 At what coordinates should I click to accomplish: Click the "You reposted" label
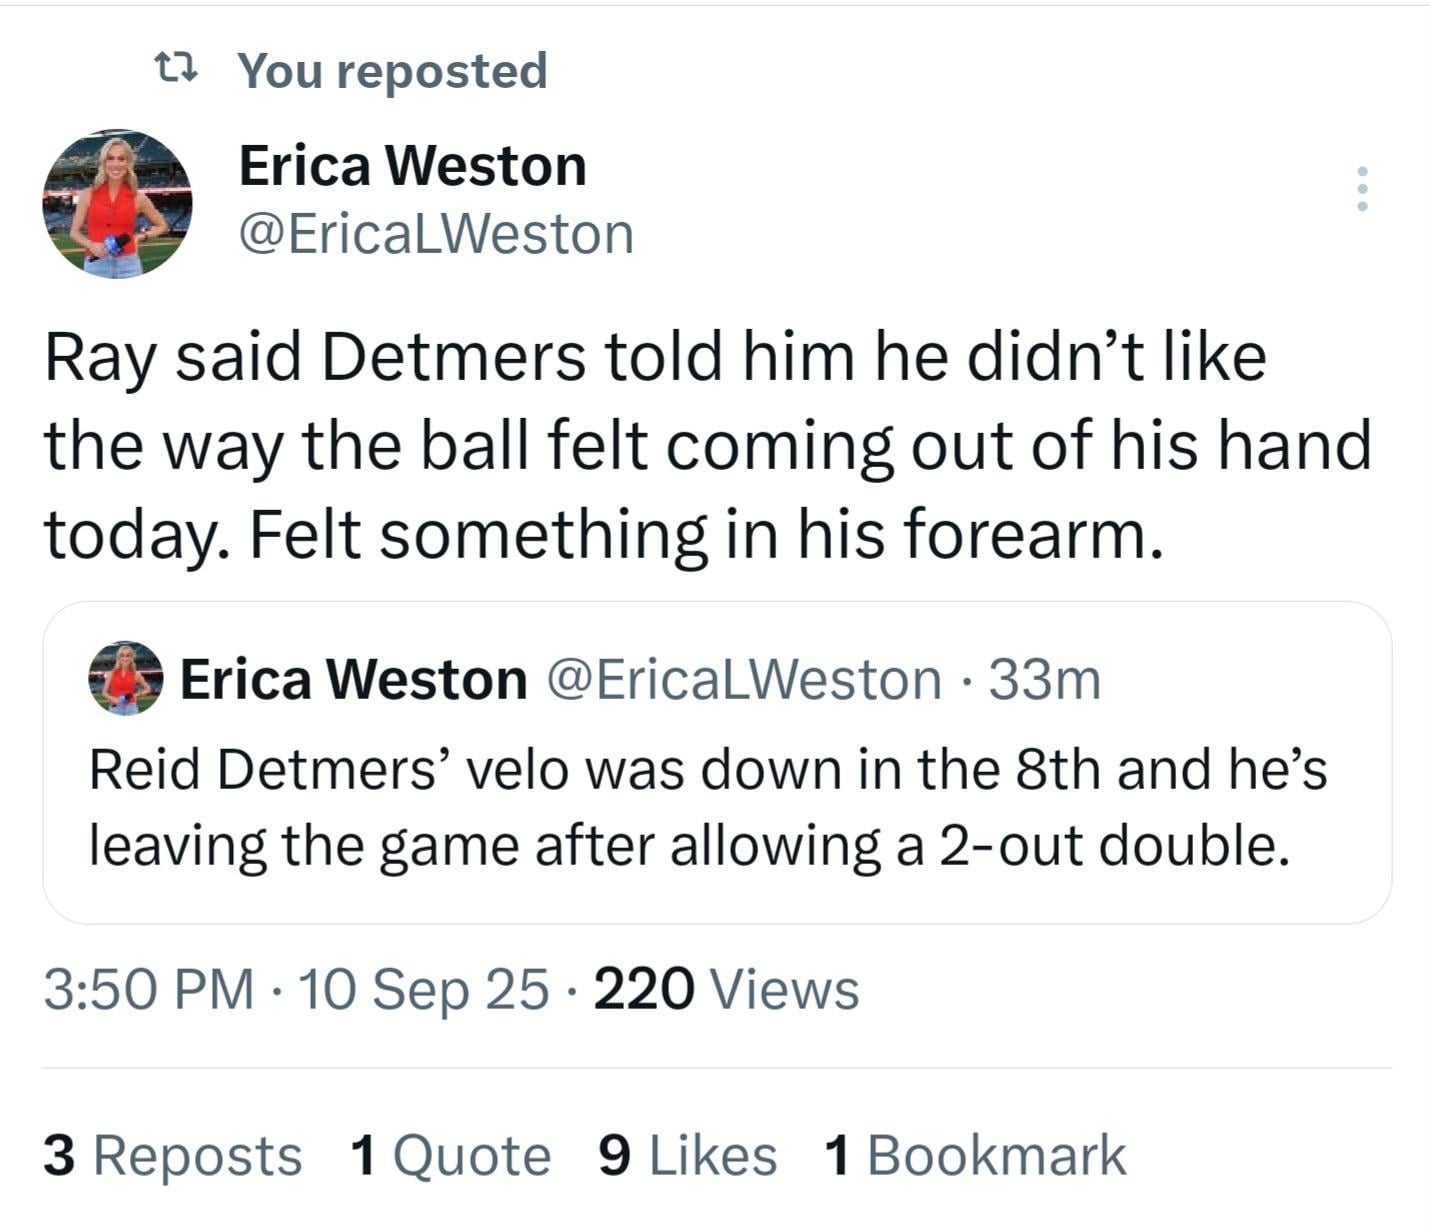392,71
